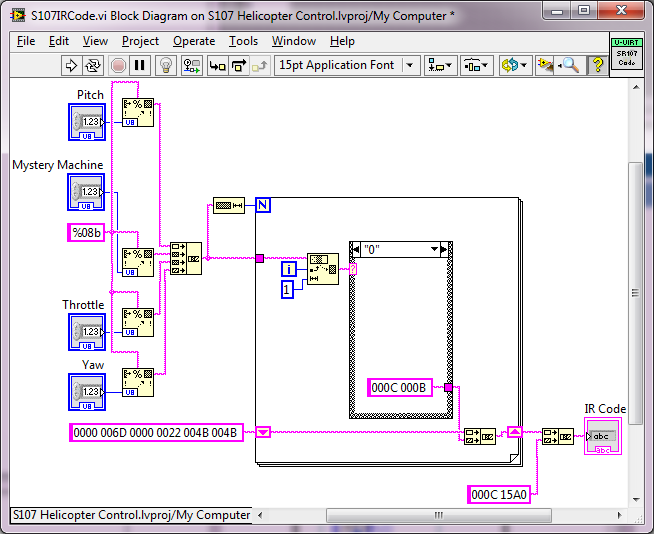Click the Pause button in the toolbar
Screen dimensions: 654x534
tap(139, 65)
